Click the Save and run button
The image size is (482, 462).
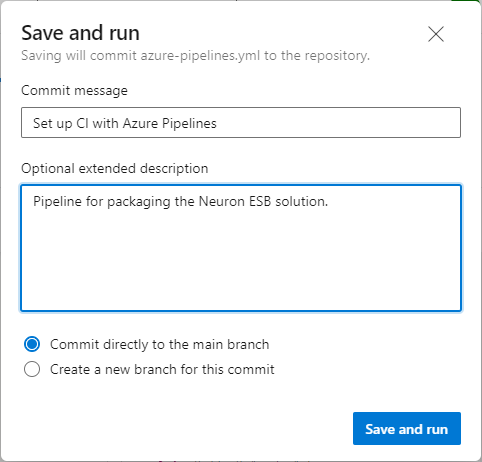coord(407,429)
